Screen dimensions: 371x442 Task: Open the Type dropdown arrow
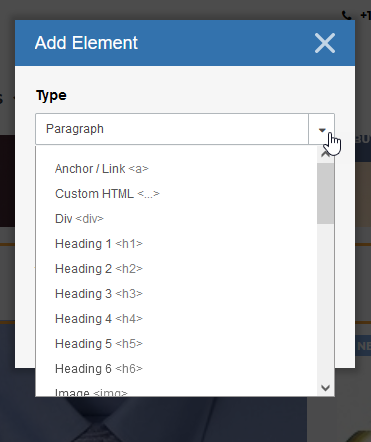point(322,129)
